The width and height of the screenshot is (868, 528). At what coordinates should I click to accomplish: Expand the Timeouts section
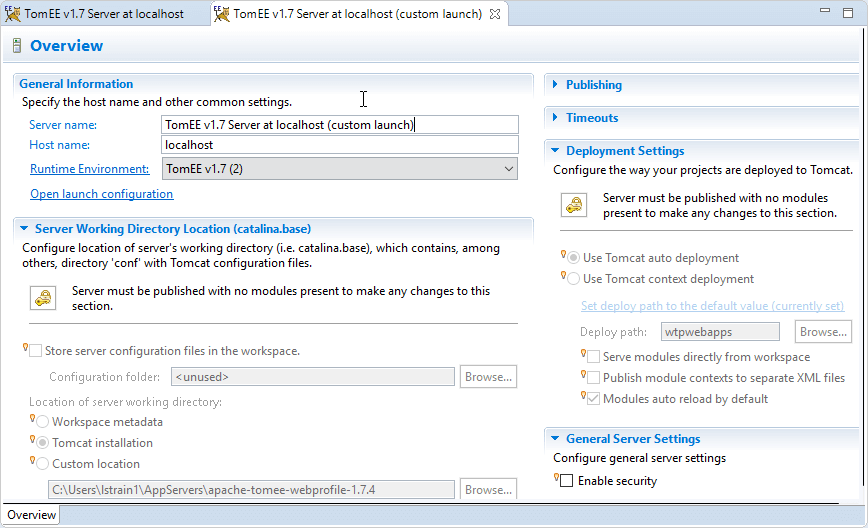click(x=555, y=117)
